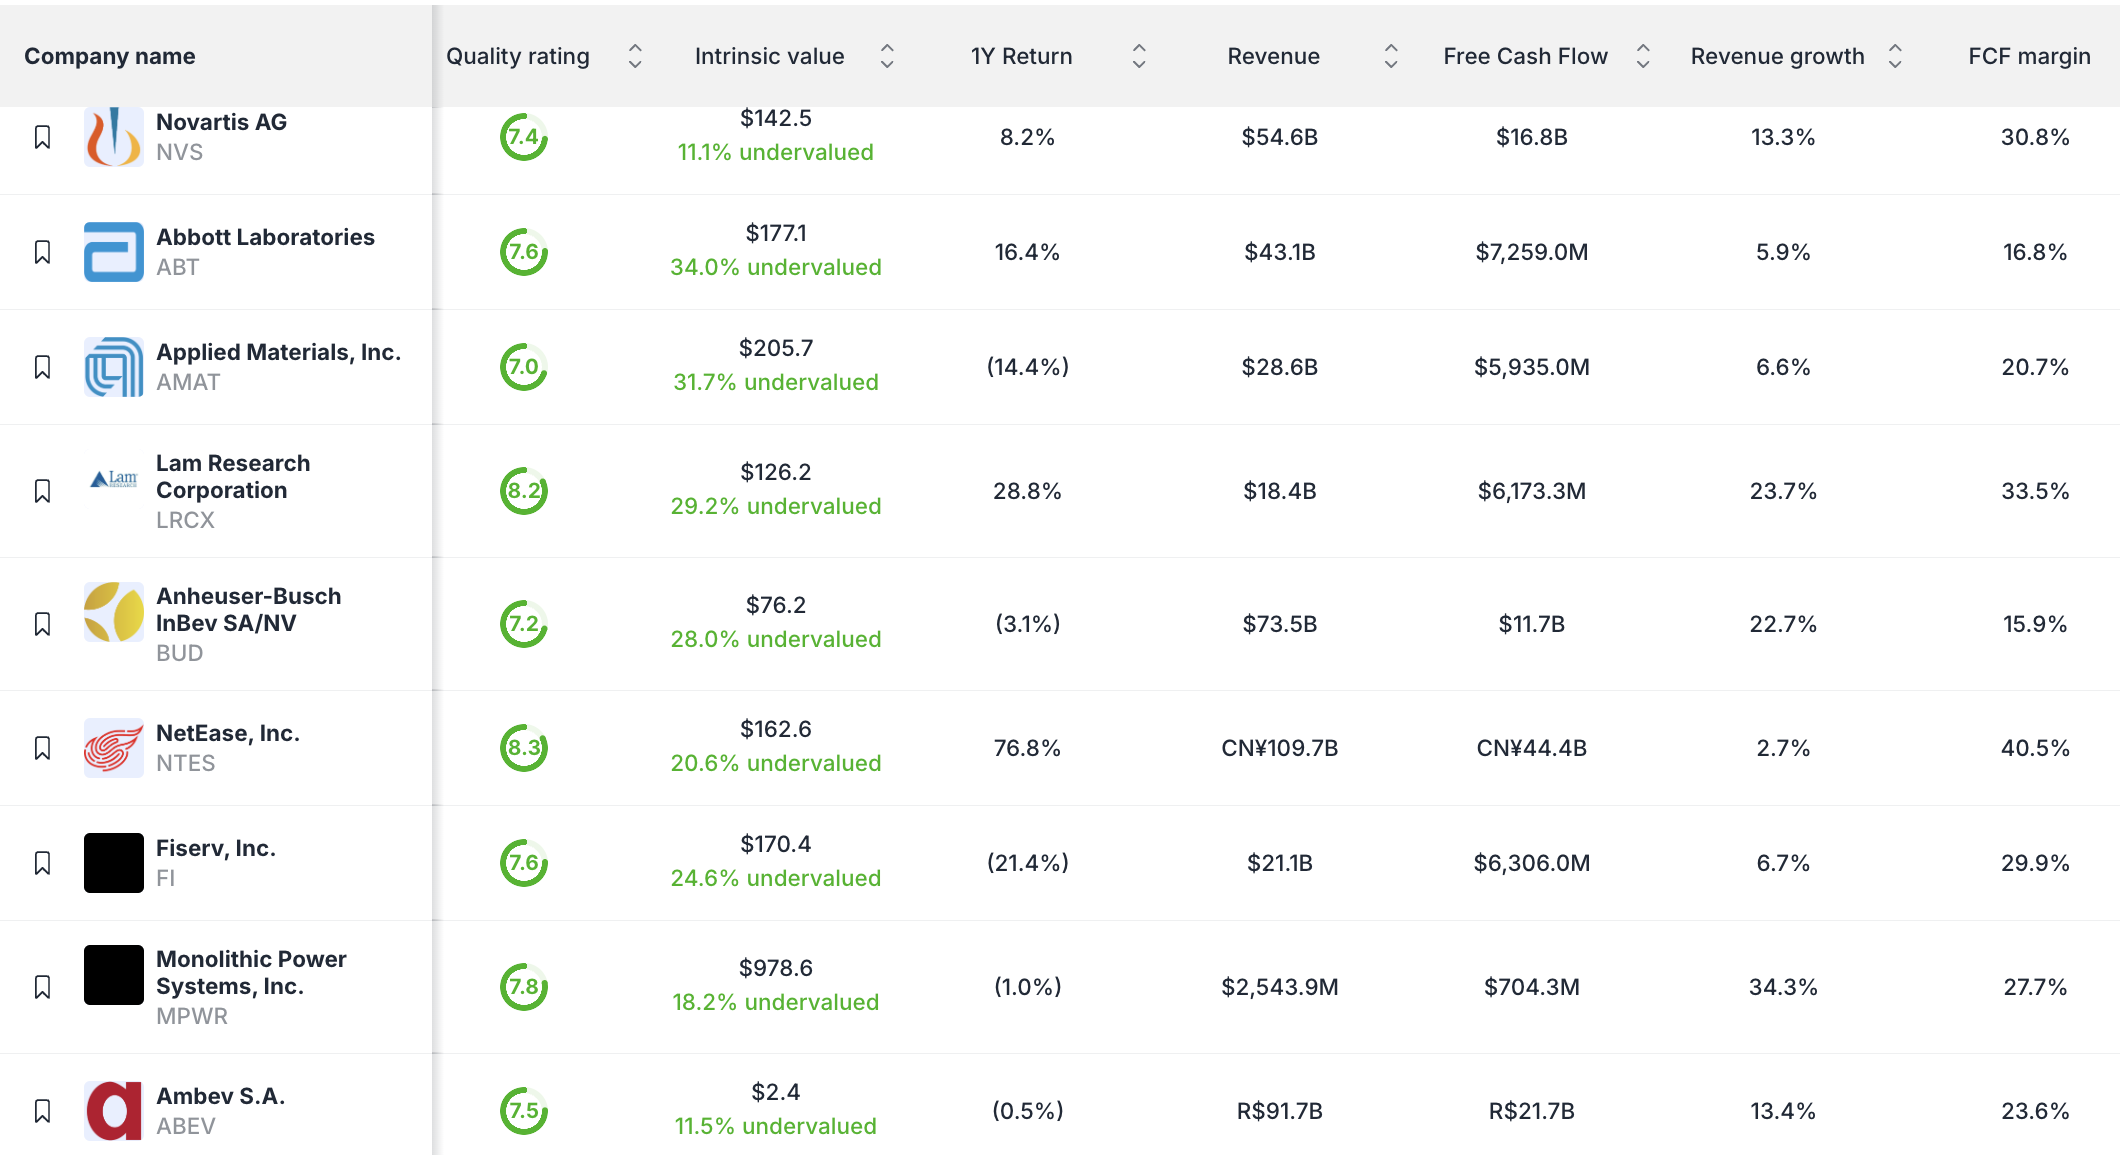Toggle bookmark for Monolithic Power Systems
The width and height of the screenshot is (2120, 1170).
click(42, 987)
